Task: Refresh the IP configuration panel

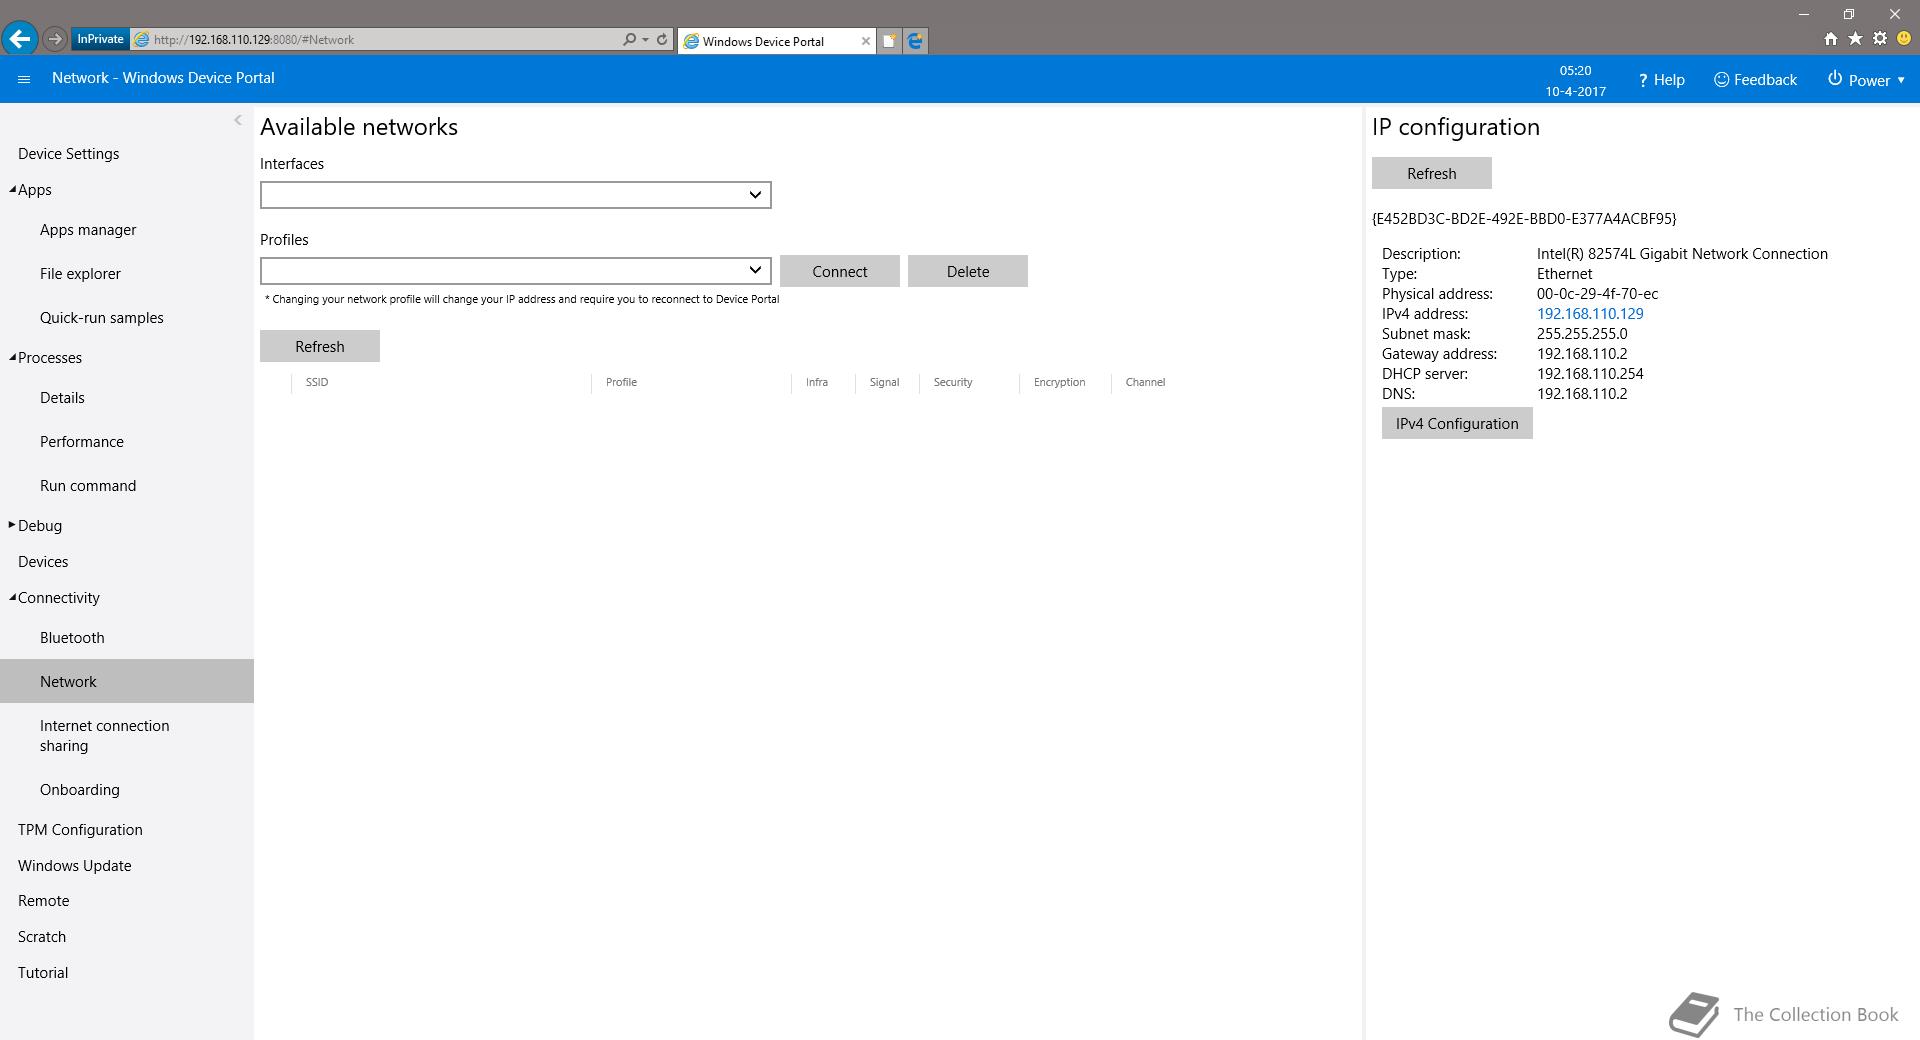Action: pyautogui.click(x=1432, y=173)
